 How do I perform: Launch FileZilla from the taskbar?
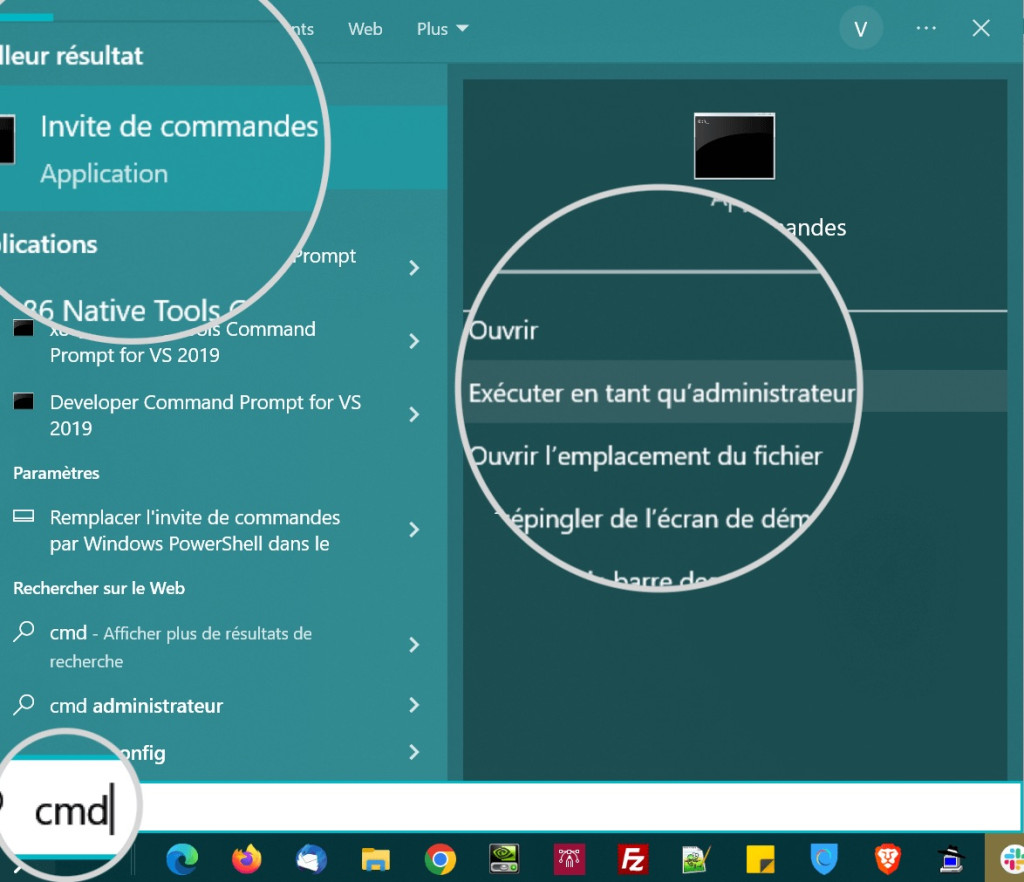[633, 859]
